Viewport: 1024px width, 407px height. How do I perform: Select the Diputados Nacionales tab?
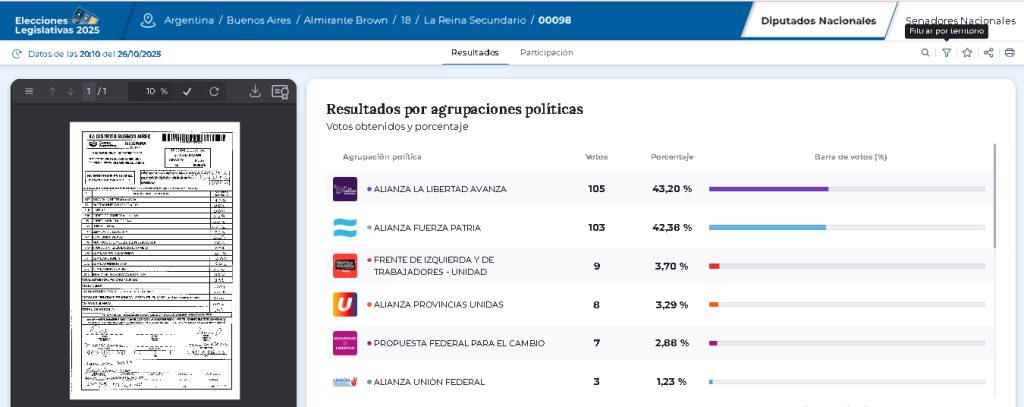(818, 20)
